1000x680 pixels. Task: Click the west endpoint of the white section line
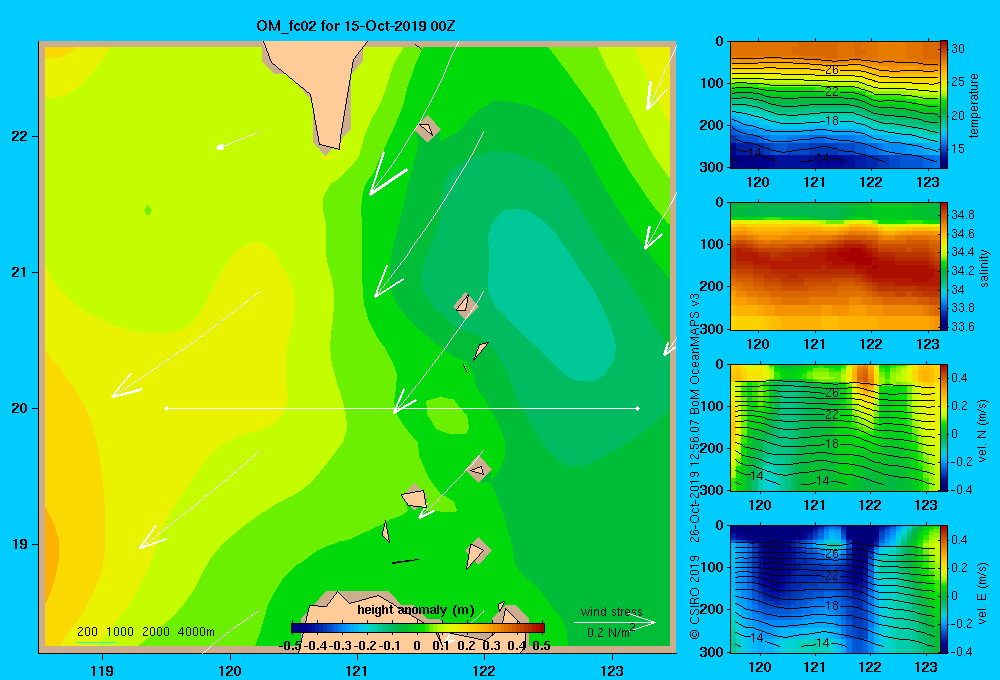tap(166, 408)
